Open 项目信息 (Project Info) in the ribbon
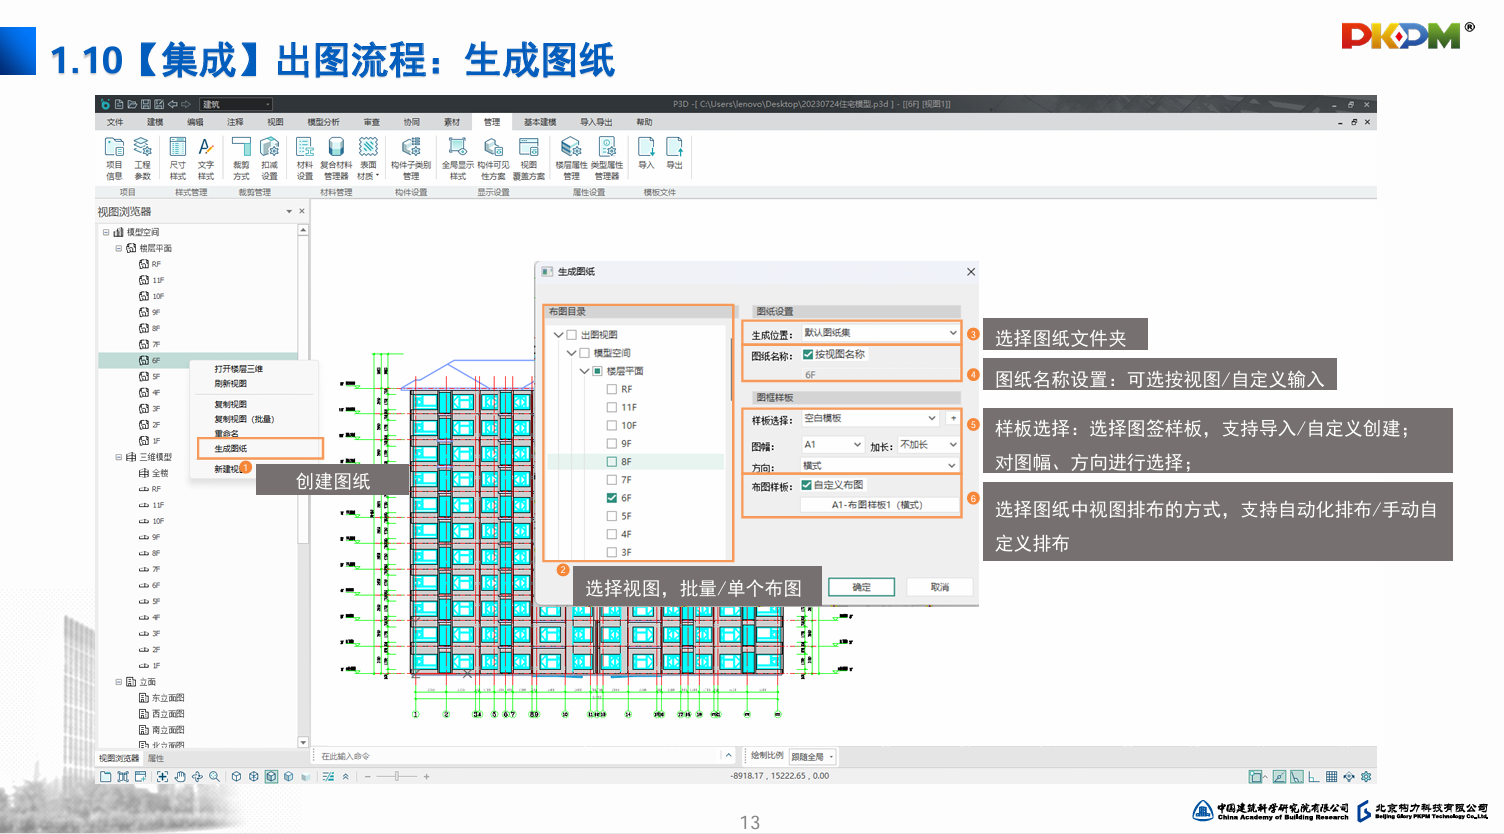The height and width of the screenshot is (834, 1504). coord(114,158)
